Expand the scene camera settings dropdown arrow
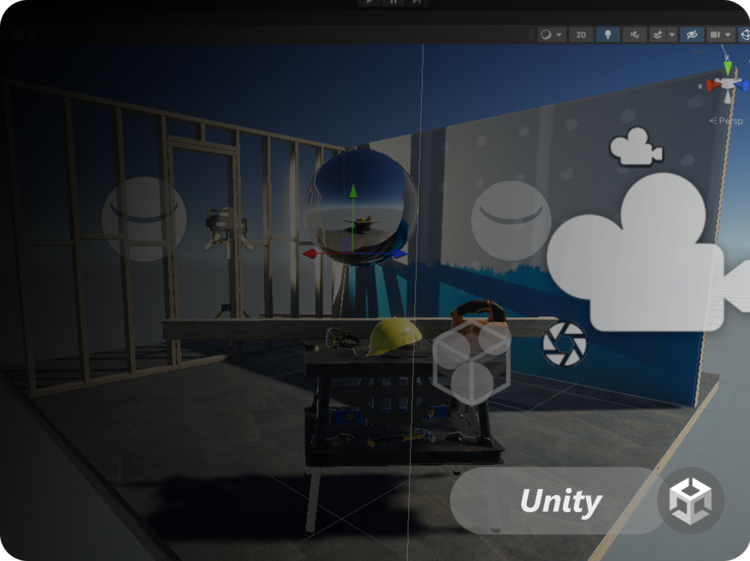 [x=728, y=34]
